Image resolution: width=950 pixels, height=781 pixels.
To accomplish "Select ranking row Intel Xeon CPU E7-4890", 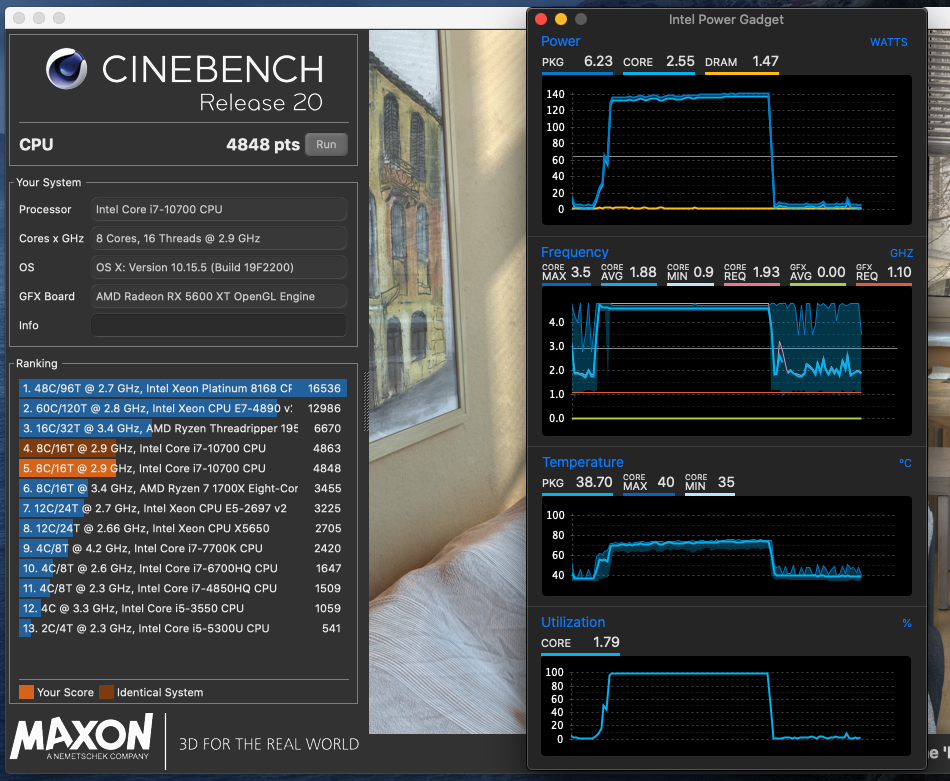I will tap(182, 408).
